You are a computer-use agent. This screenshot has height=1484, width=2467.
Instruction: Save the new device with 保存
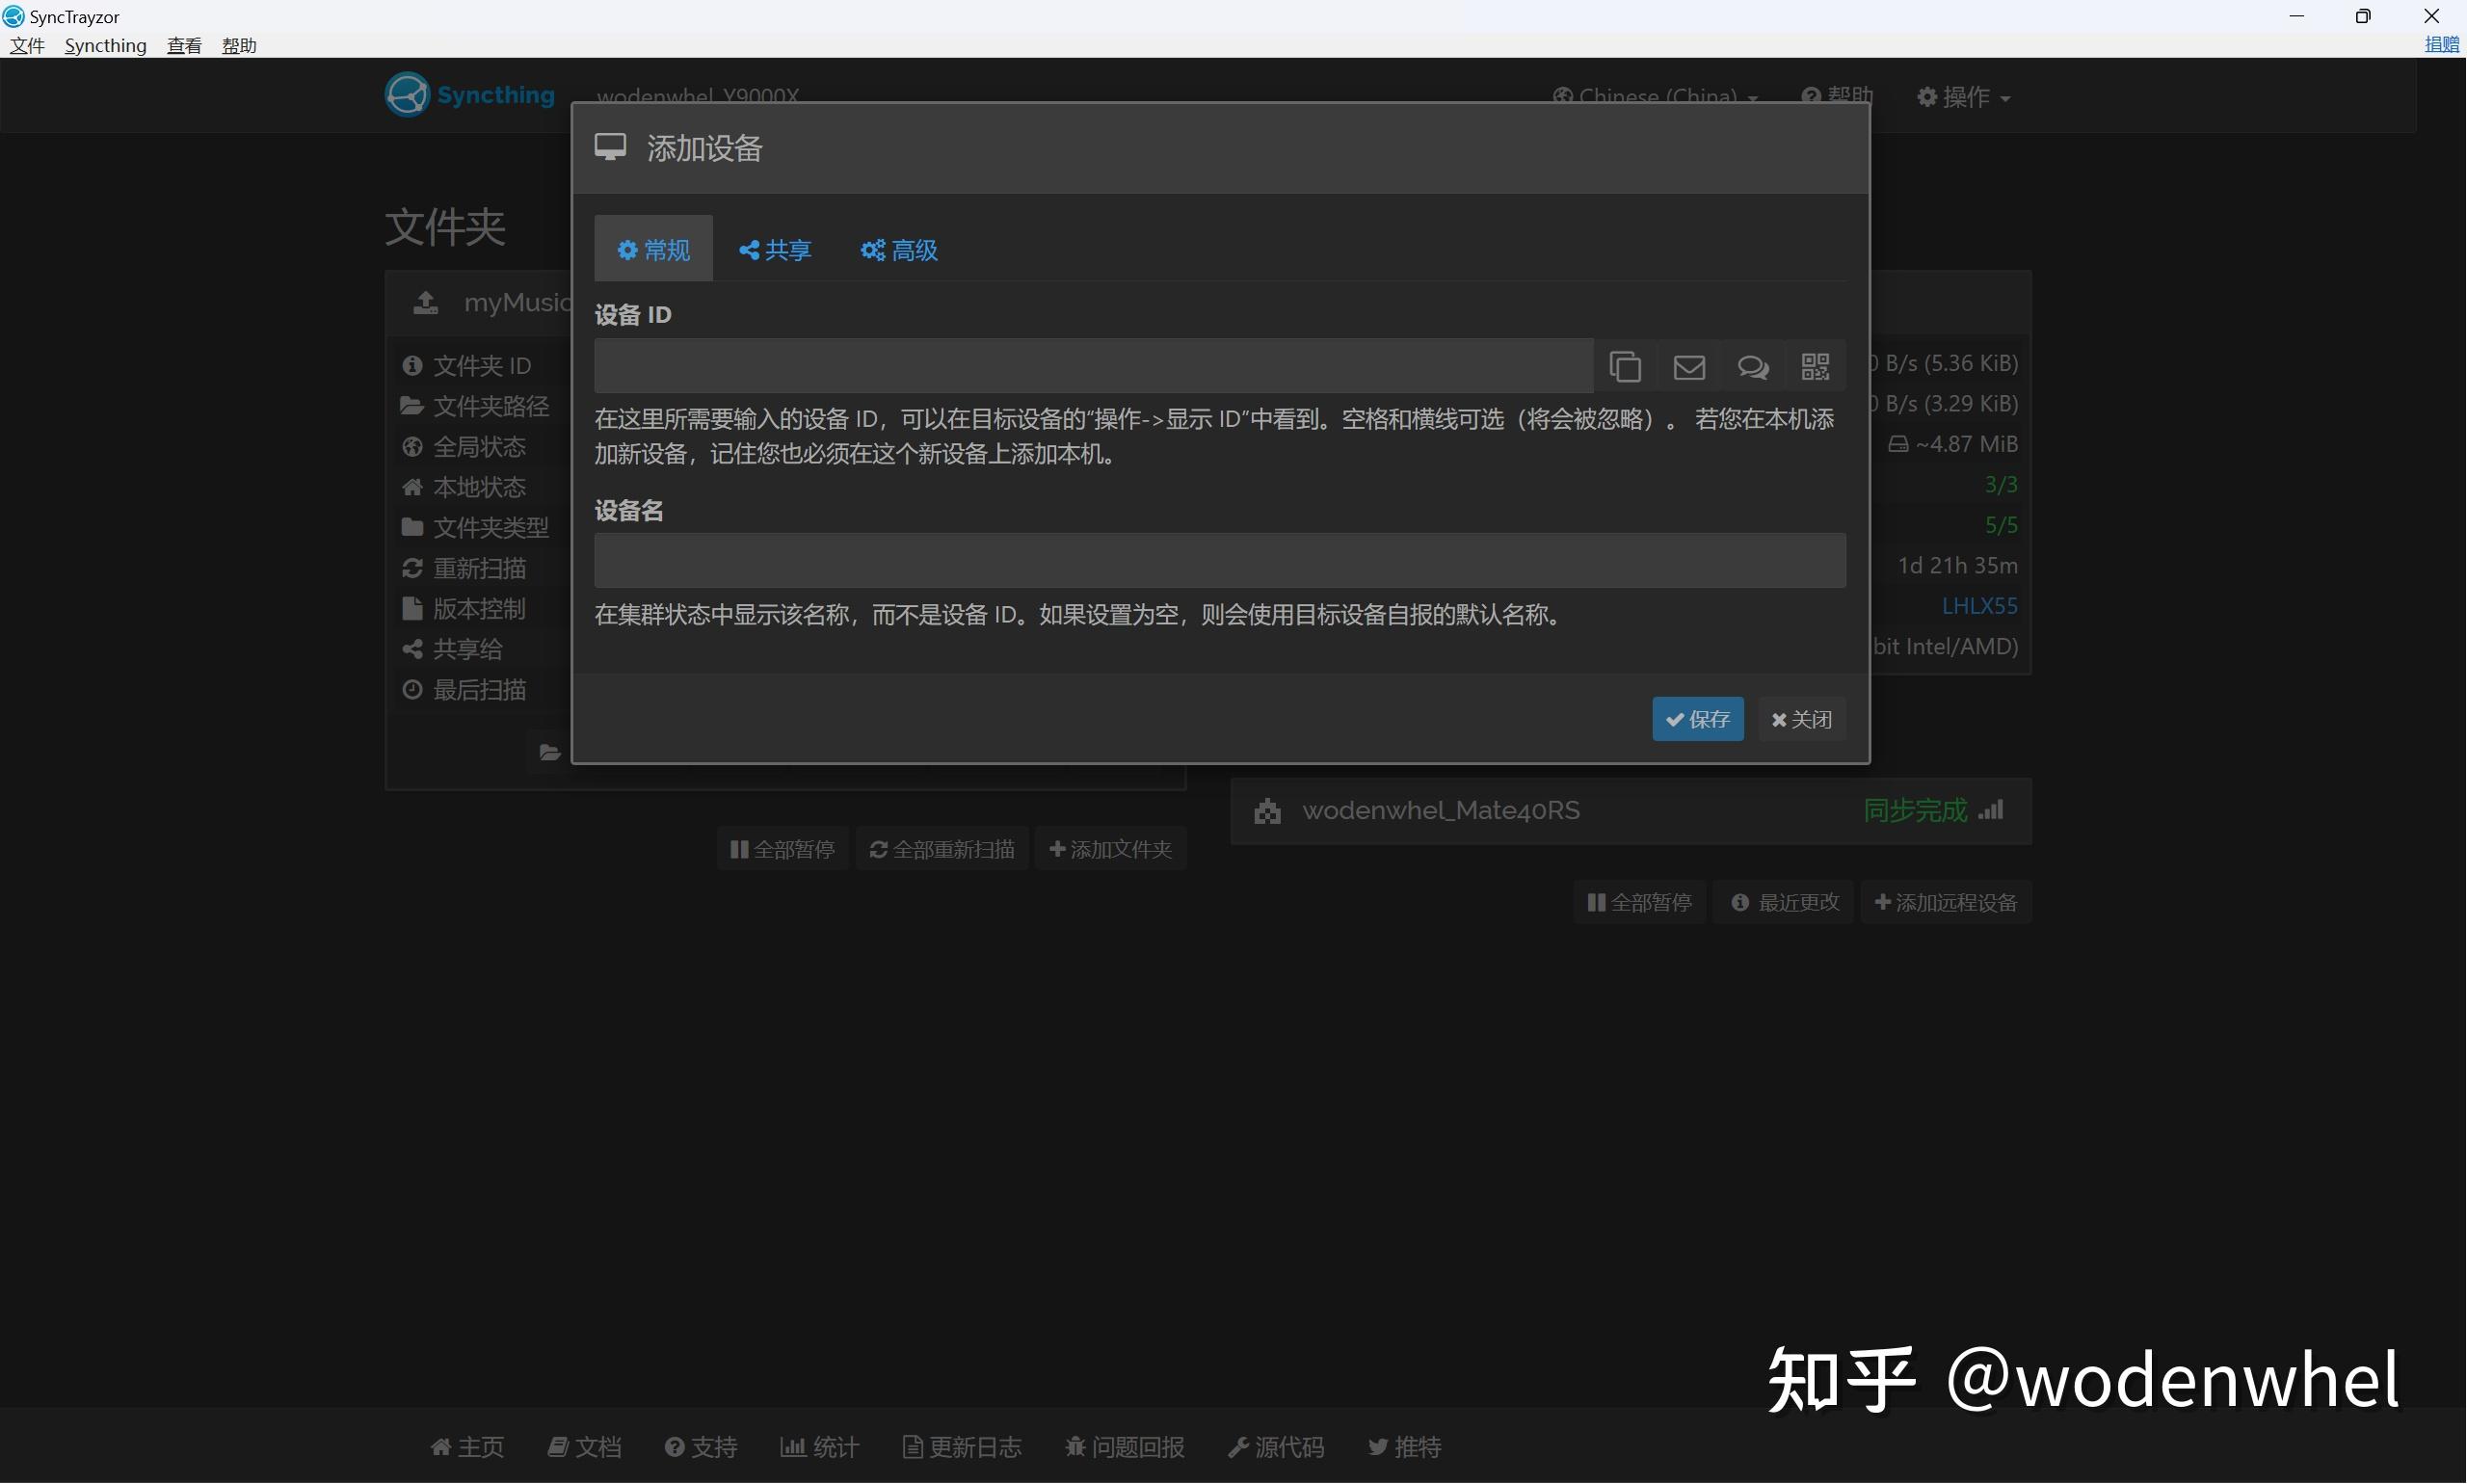pos(1697,719)
